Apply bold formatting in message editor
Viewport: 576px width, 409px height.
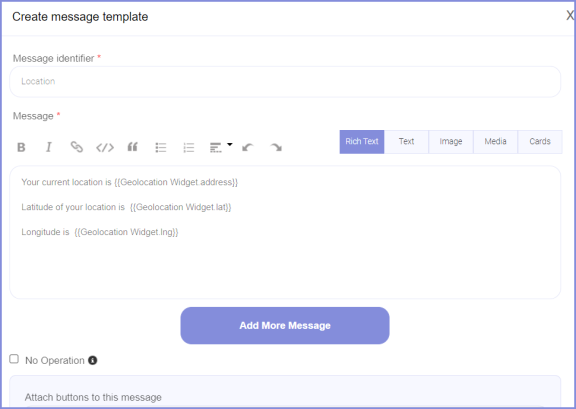tap(21, 147)
